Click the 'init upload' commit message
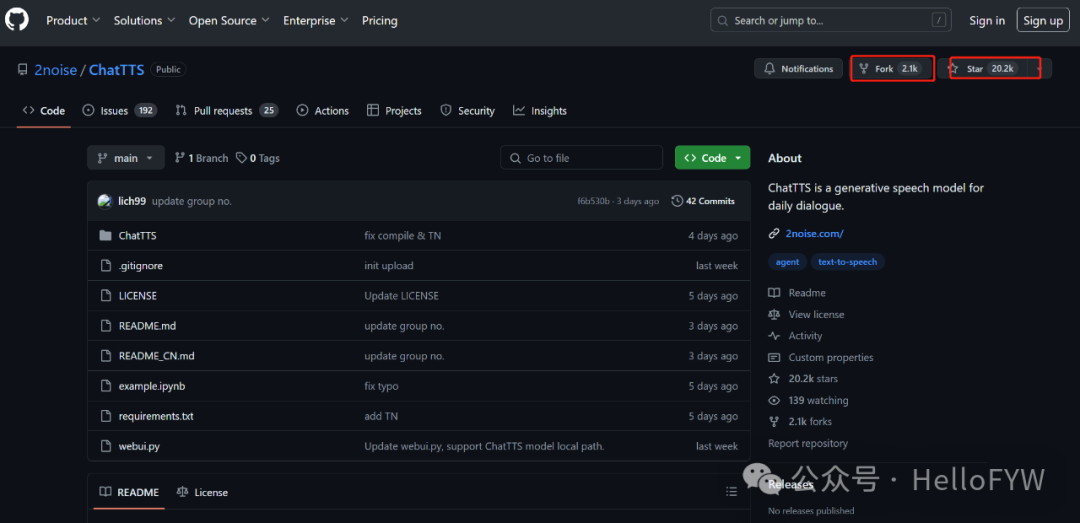 click(x=389, y=266)
